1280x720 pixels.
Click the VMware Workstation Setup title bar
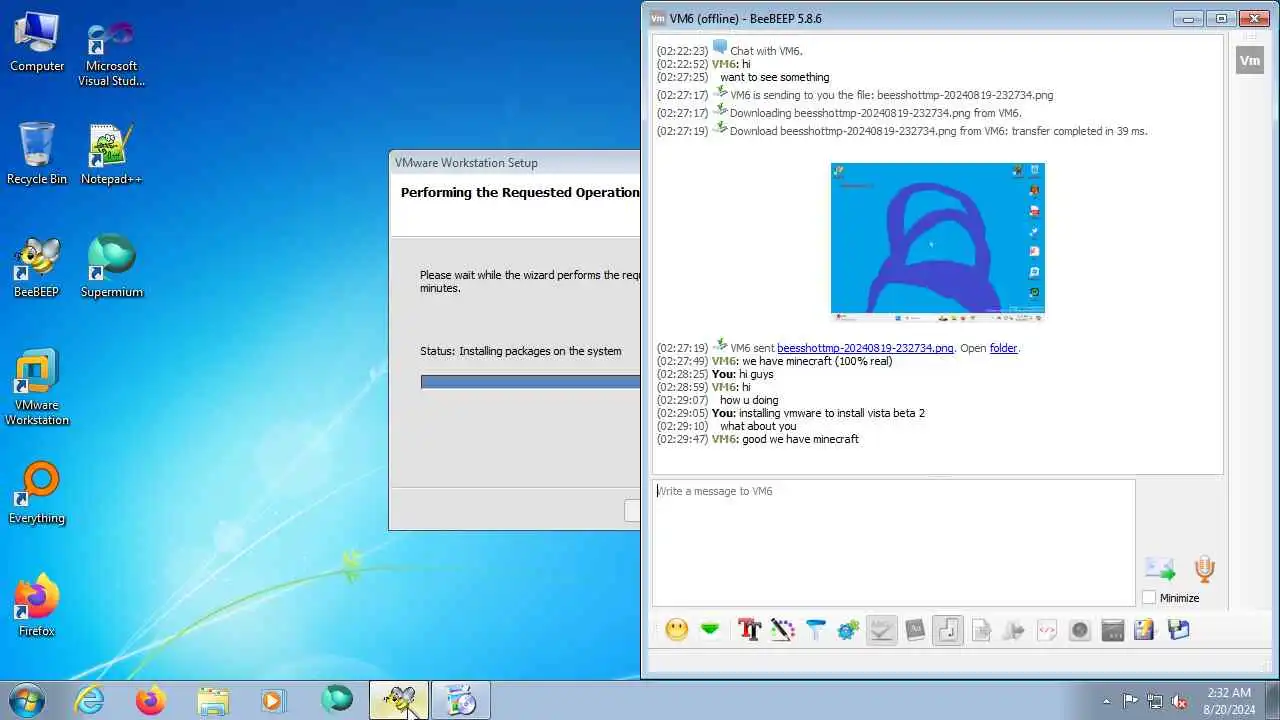tap(514, 163)
